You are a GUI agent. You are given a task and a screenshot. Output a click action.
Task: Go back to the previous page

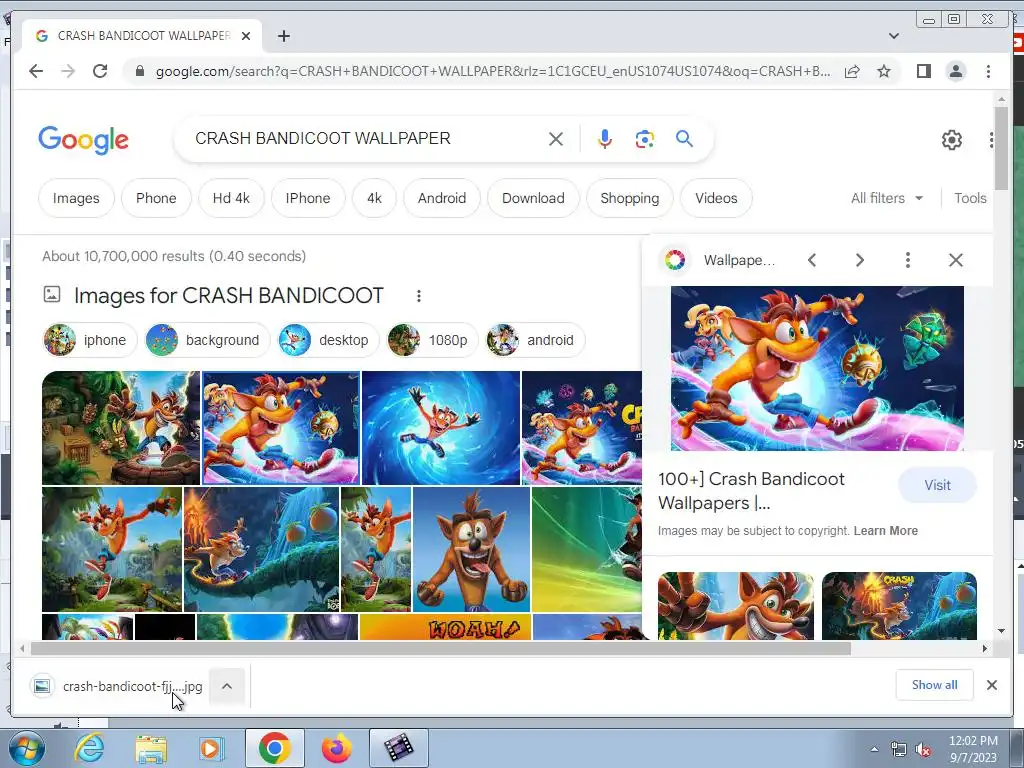[36, 71]
